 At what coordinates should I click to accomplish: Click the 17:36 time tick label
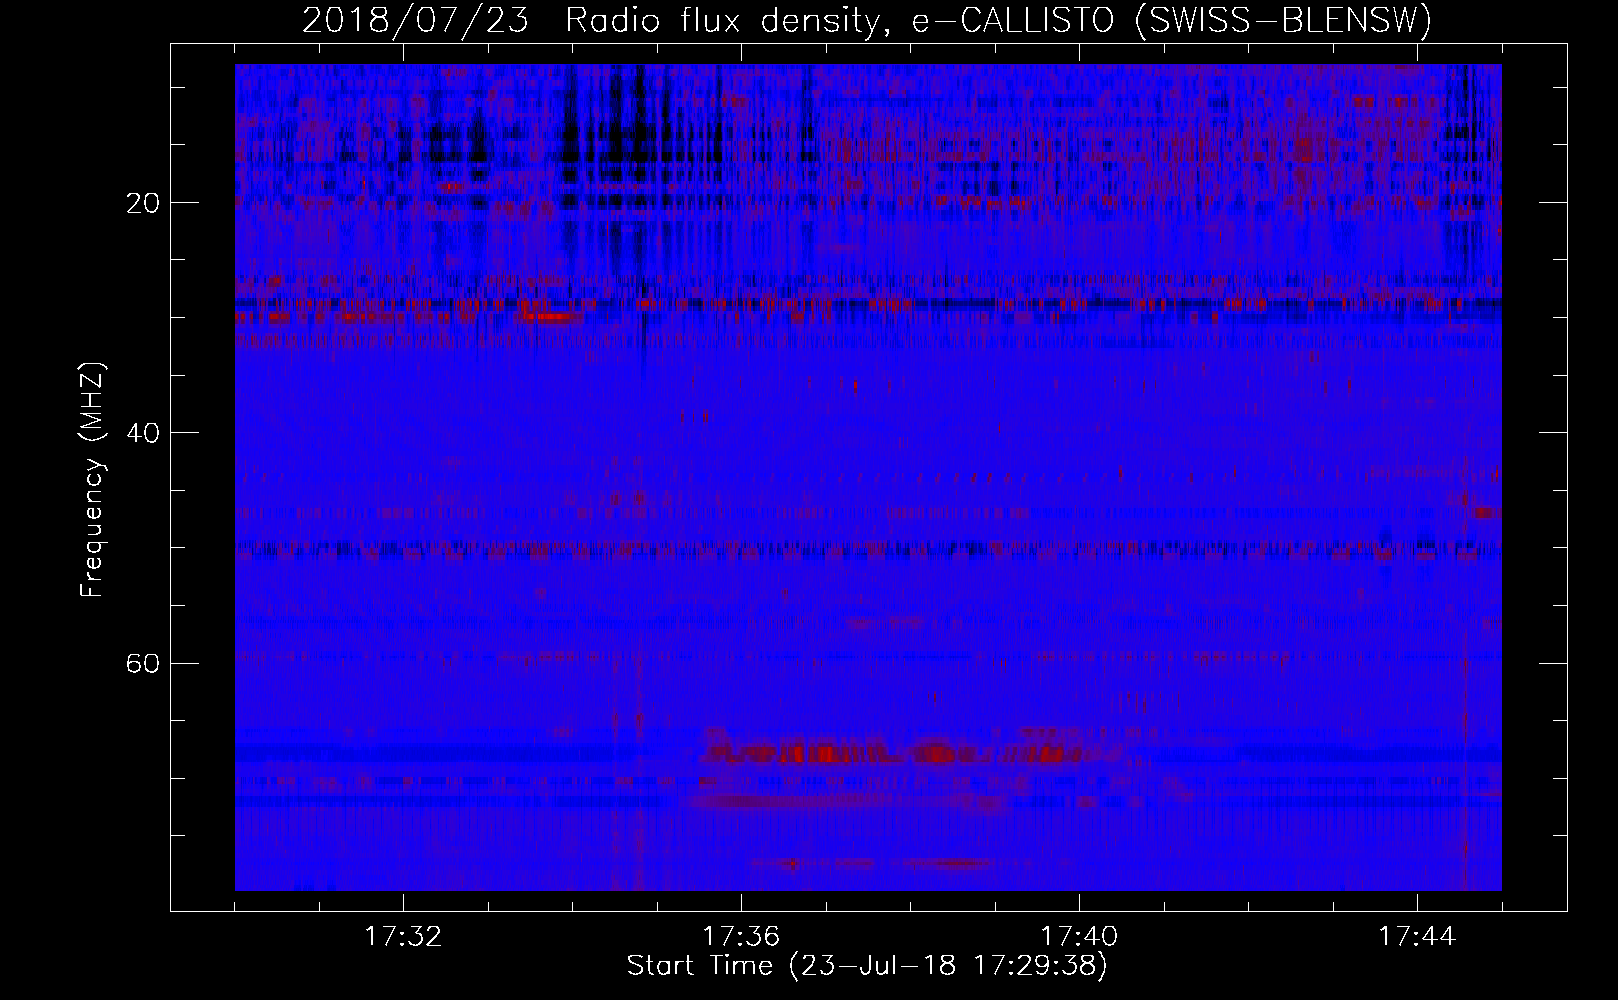pos(741,937)
